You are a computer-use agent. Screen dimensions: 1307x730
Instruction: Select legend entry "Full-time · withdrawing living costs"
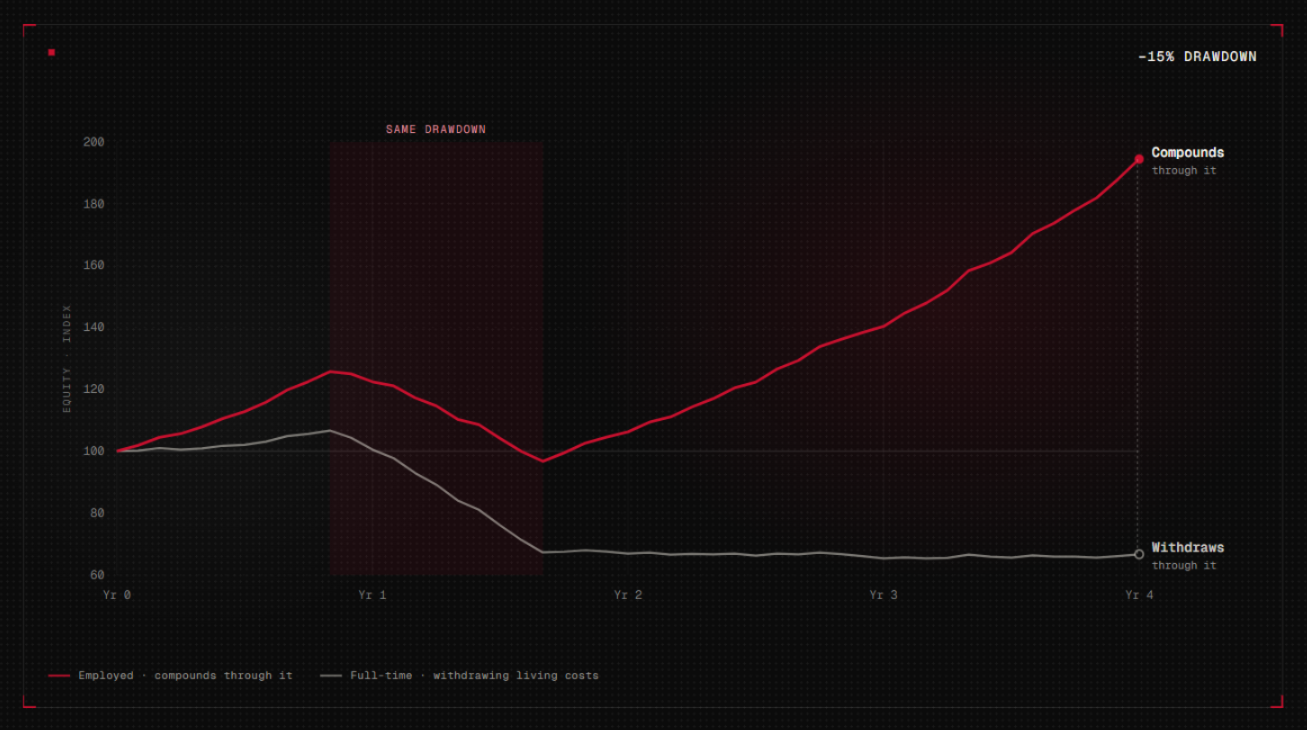tap(460, 676)
